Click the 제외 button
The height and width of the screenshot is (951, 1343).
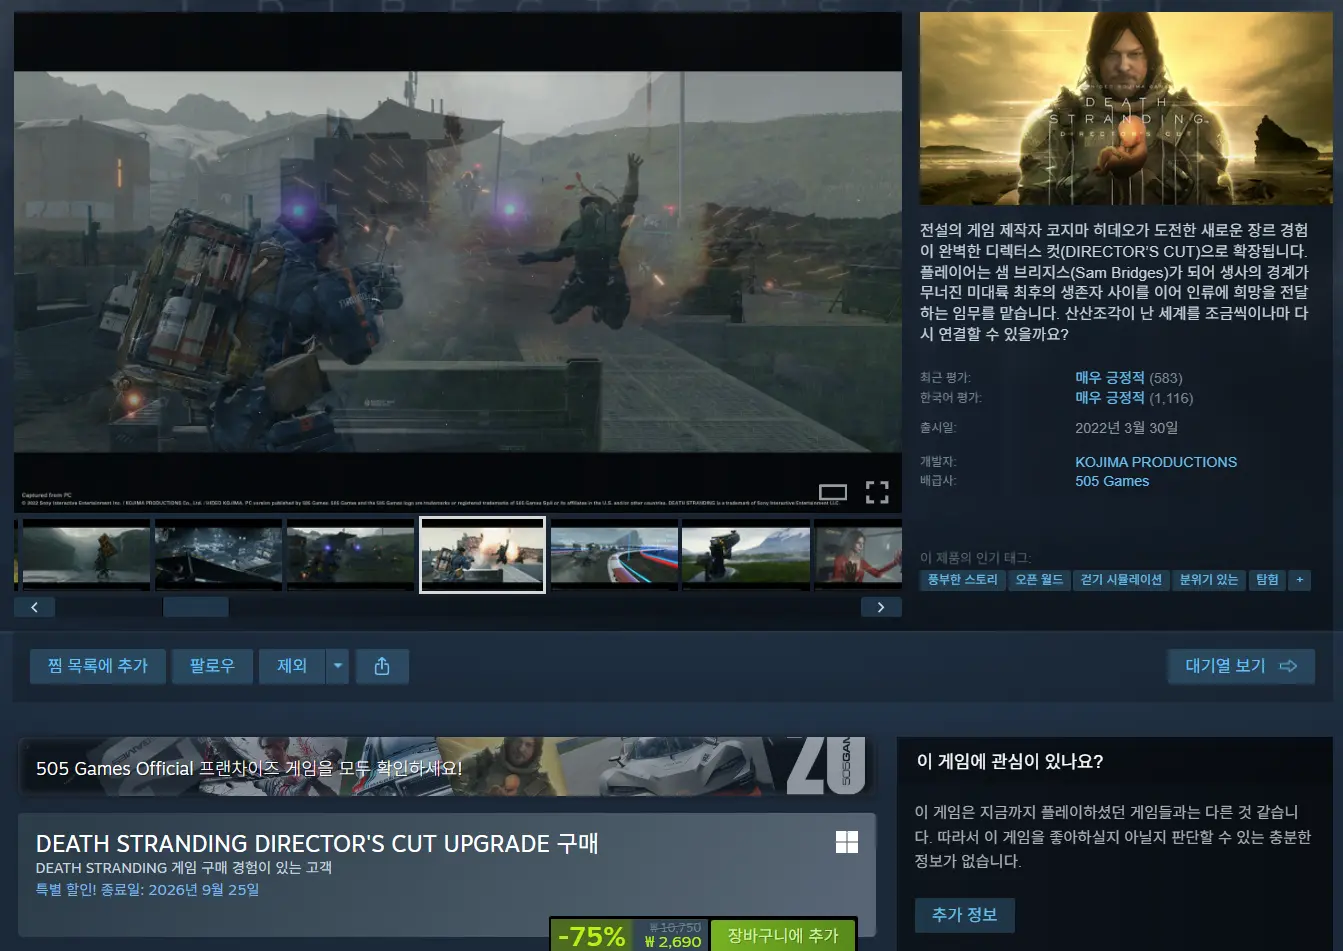[x=292, y=666]
